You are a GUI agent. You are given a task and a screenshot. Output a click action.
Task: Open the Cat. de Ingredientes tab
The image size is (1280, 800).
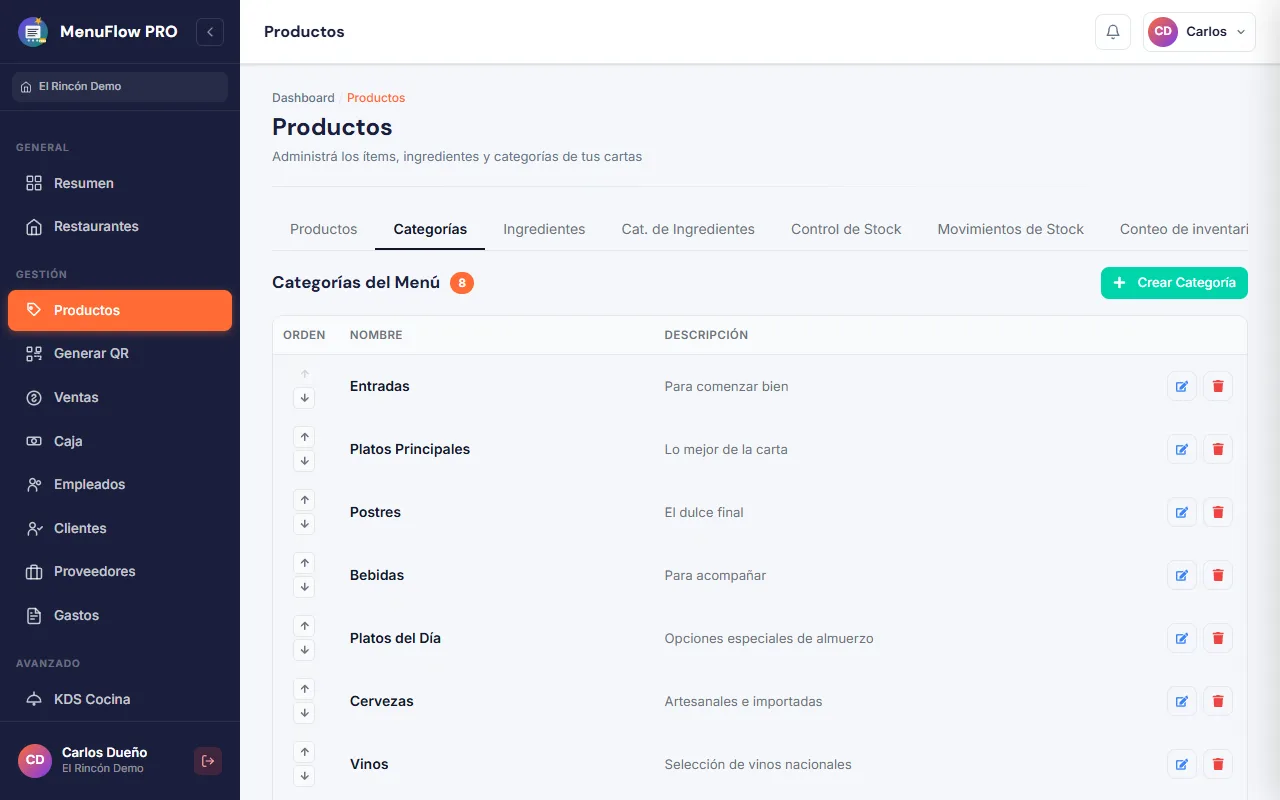click(688, 229)
